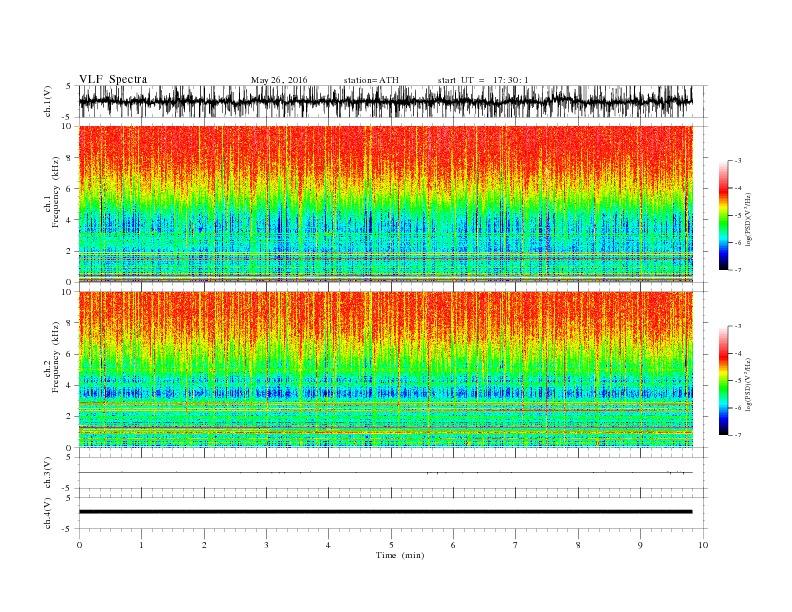Click the lower 'log(PSD)(V²/Hz)' colorbar label
Viewport: 792px width, 612px height.
coord(749,385)
